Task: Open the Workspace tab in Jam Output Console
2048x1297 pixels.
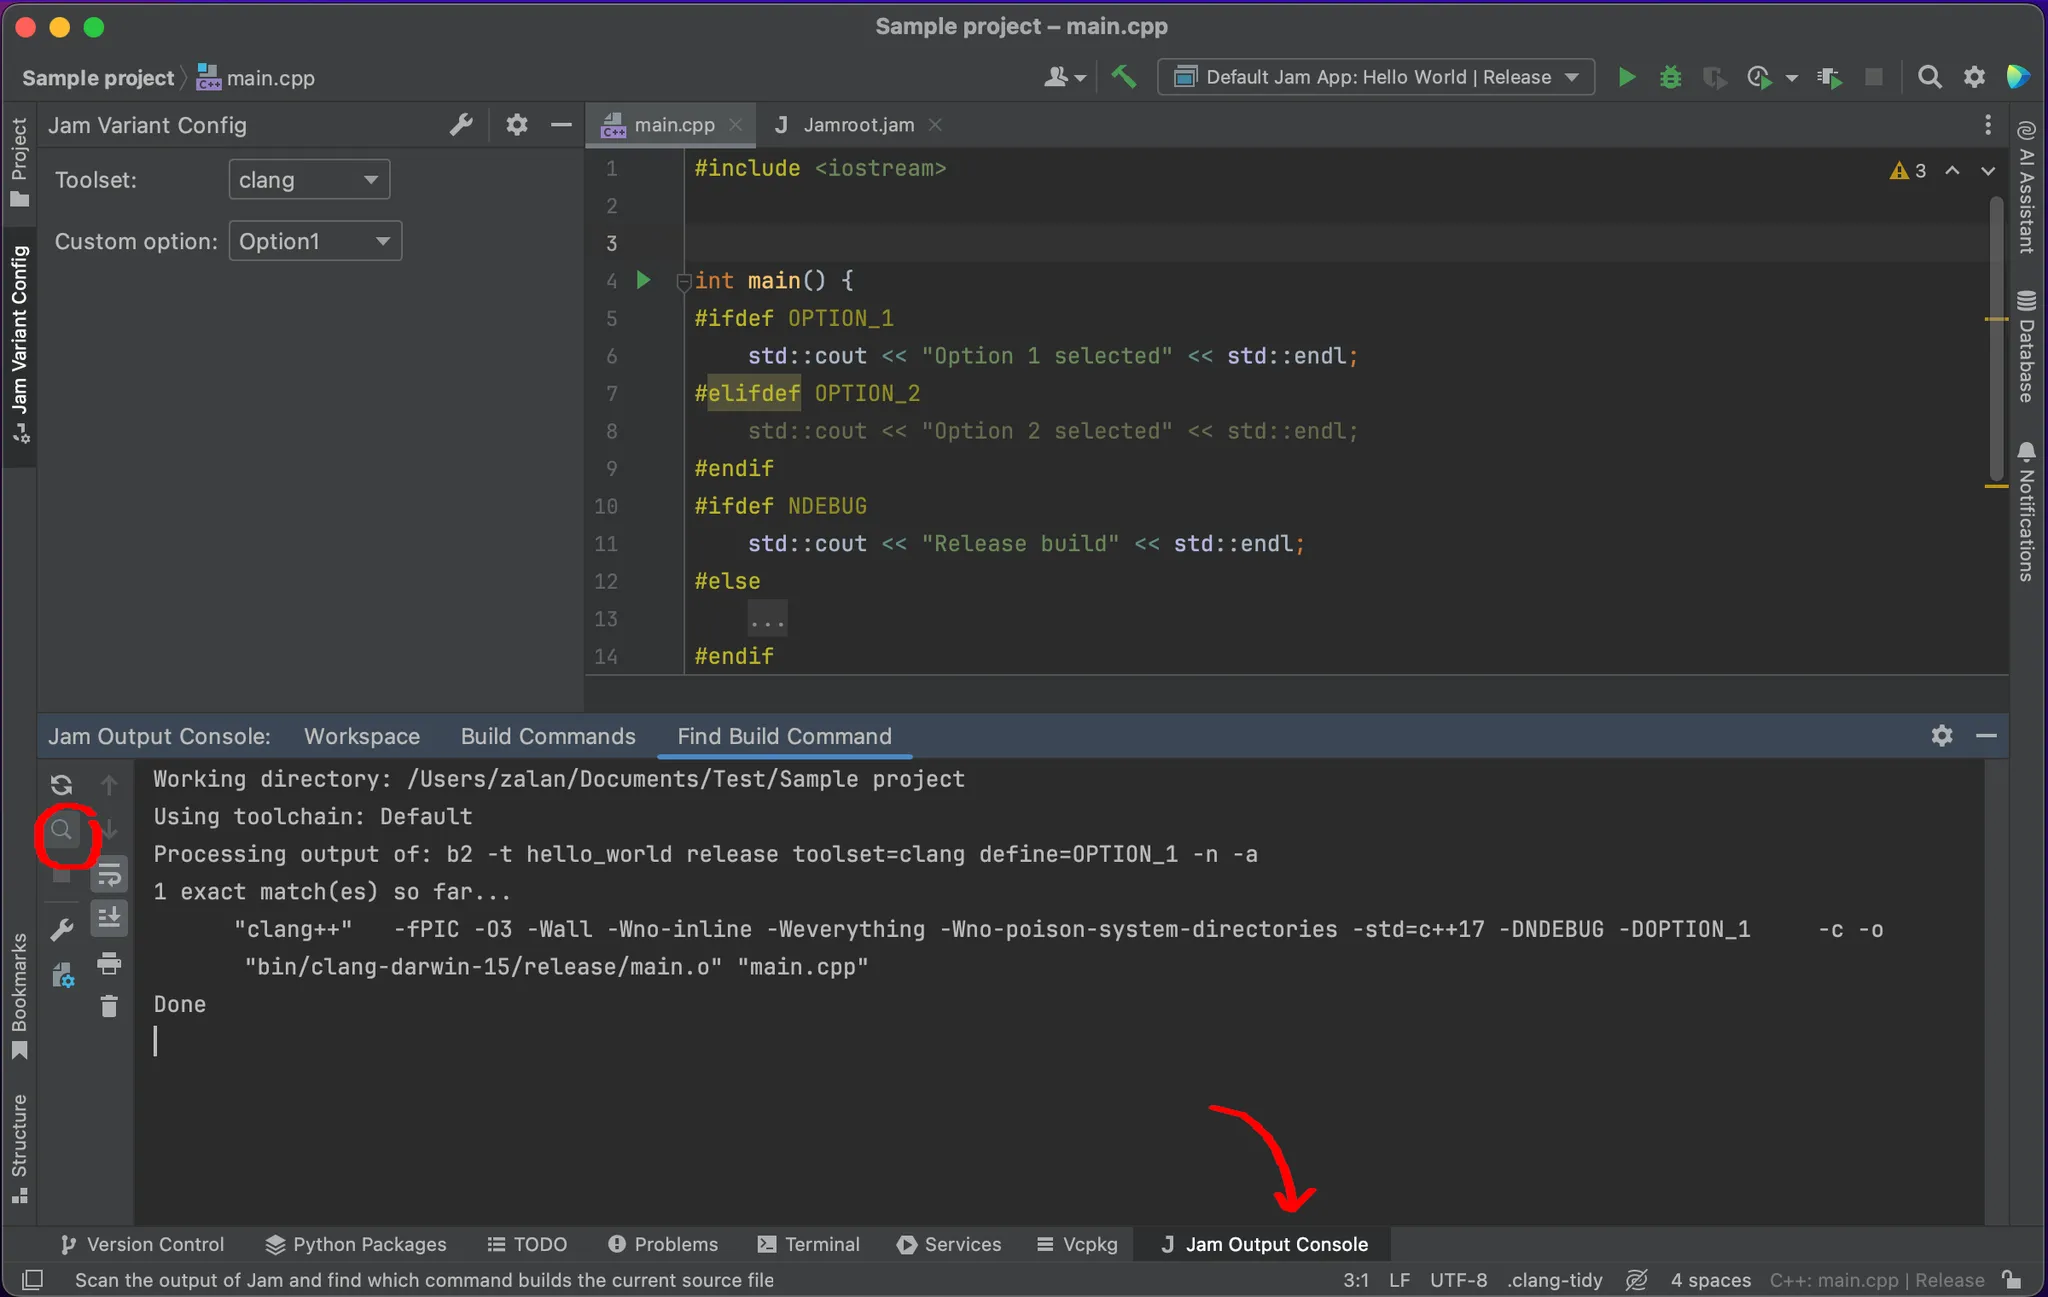Action: click(x=362, y=736)
